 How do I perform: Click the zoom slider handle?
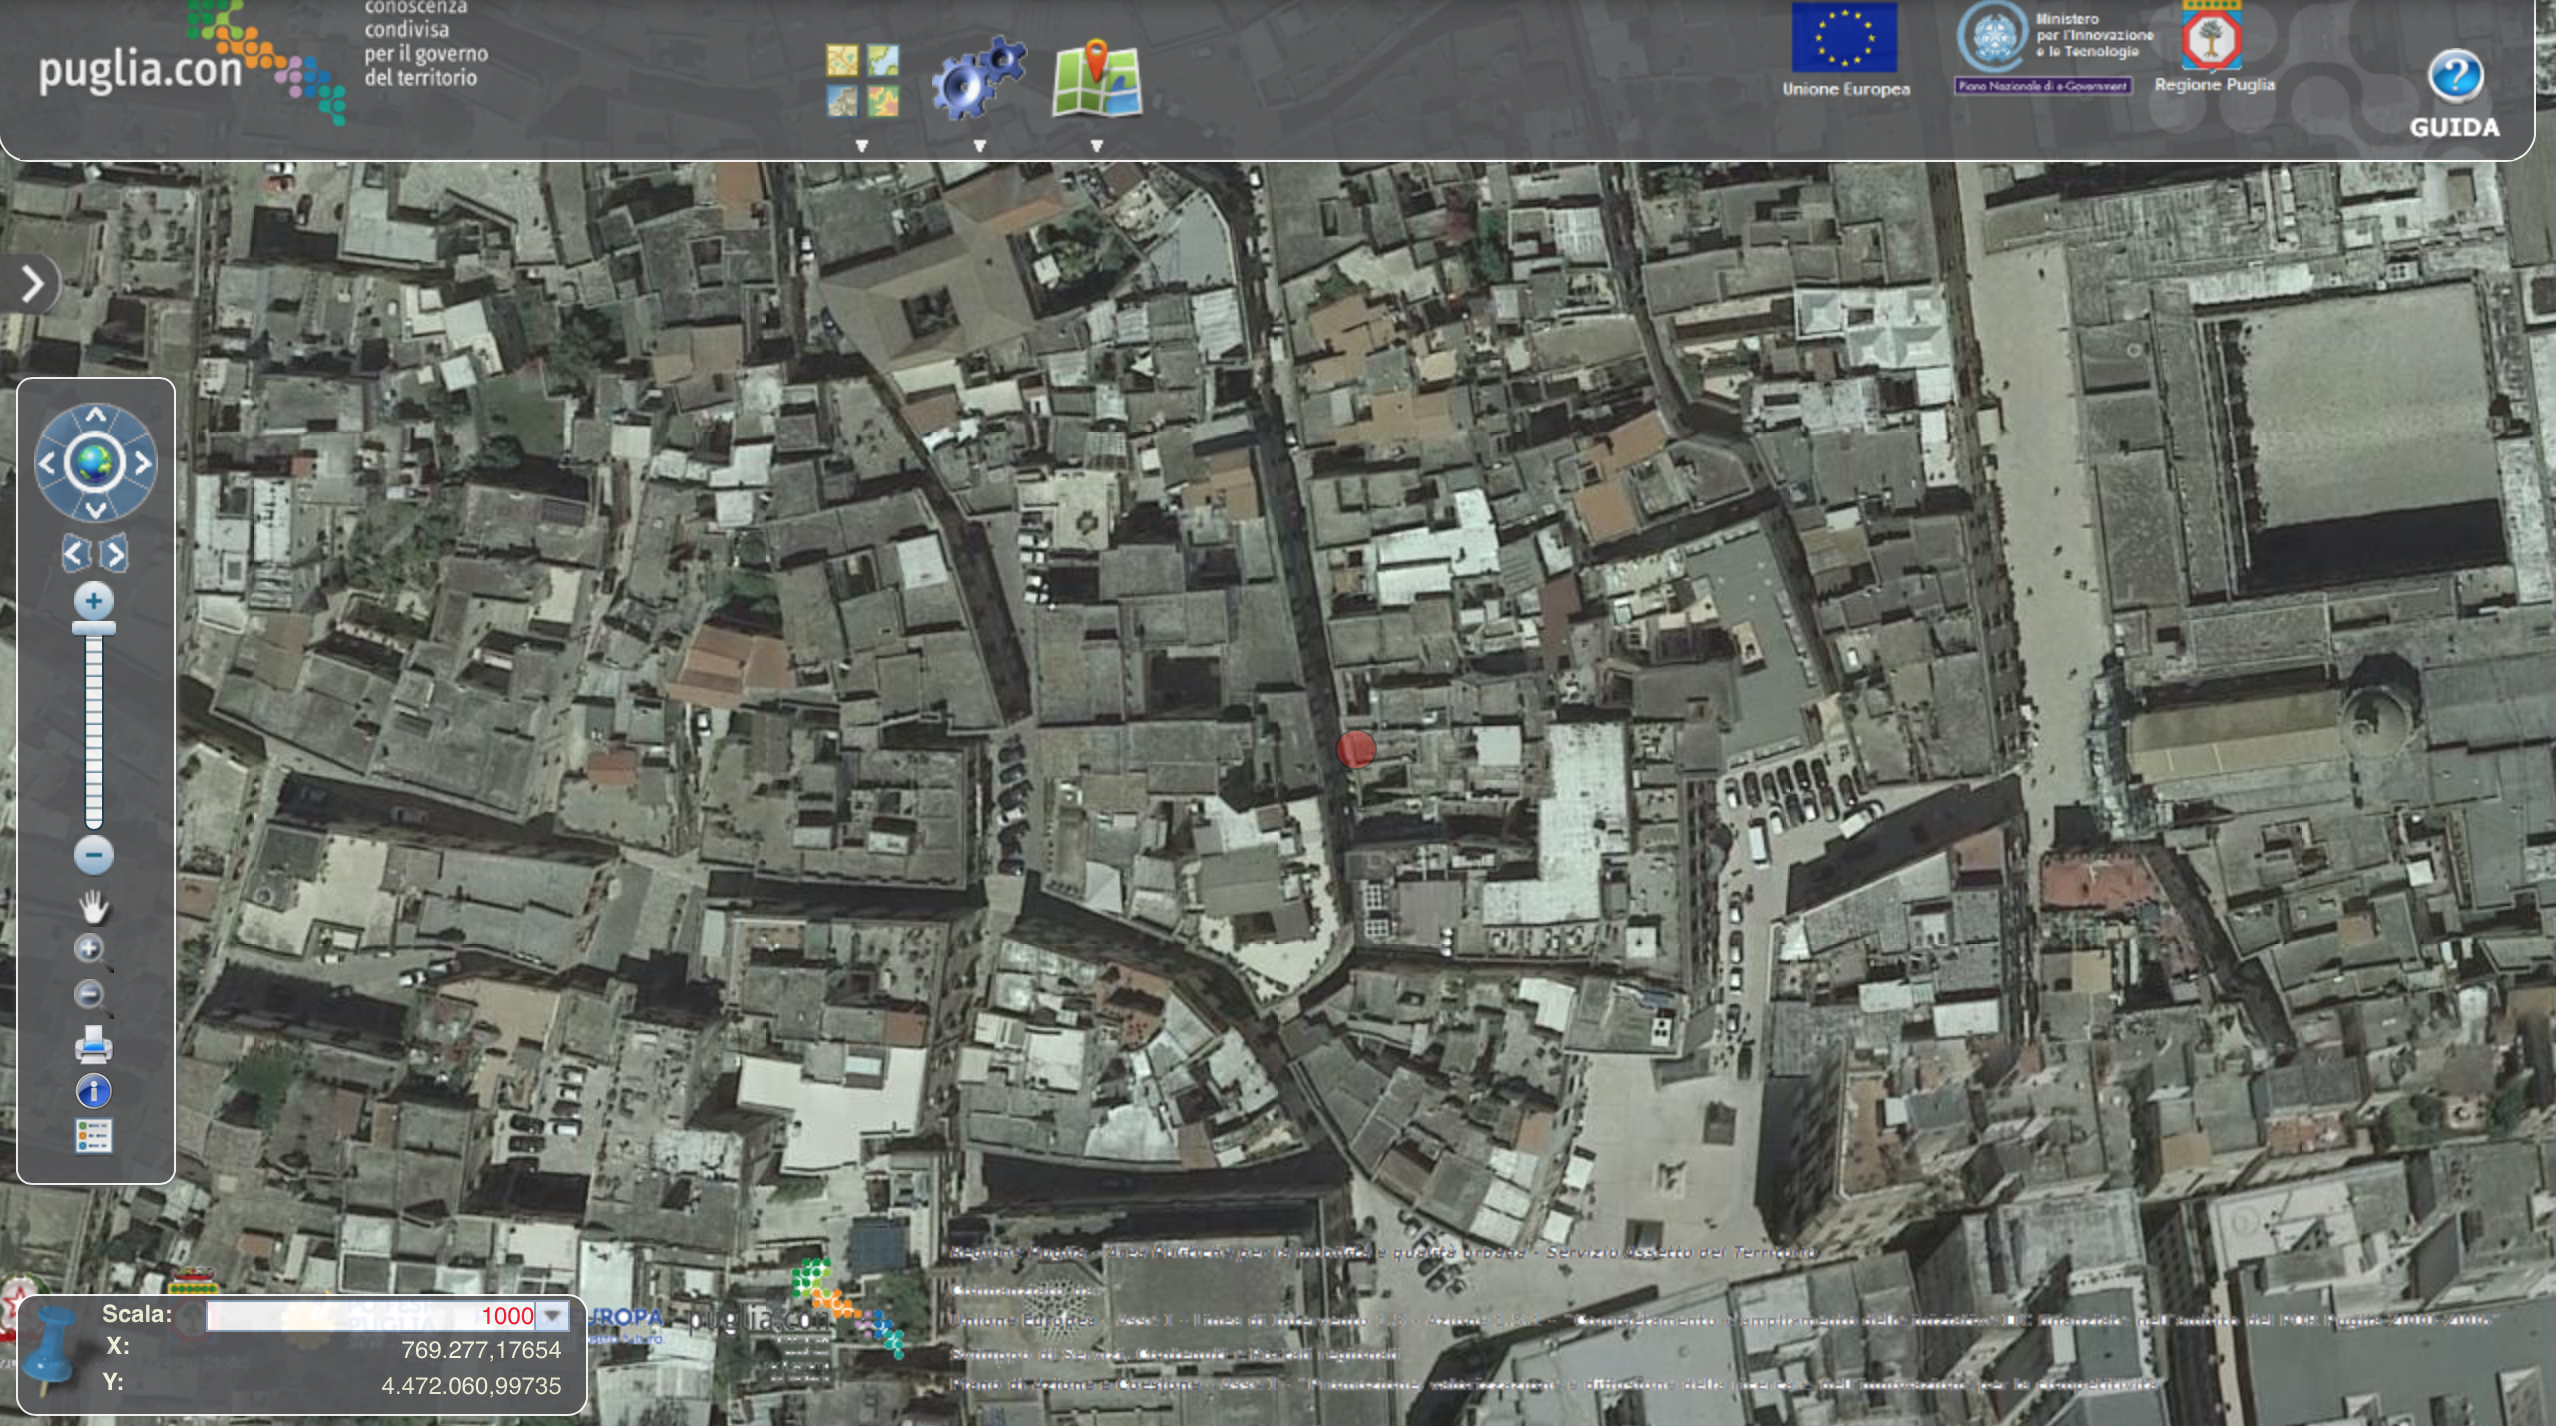click(94, 628)
